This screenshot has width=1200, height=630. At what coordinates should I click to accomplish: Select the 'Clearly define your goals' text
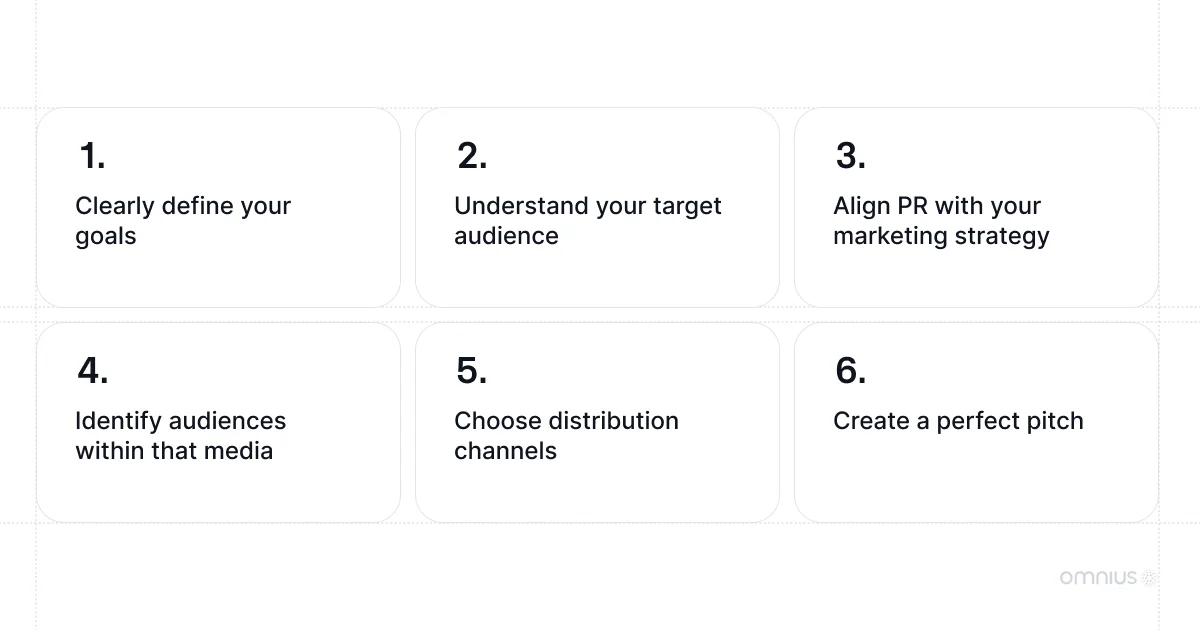183,221
